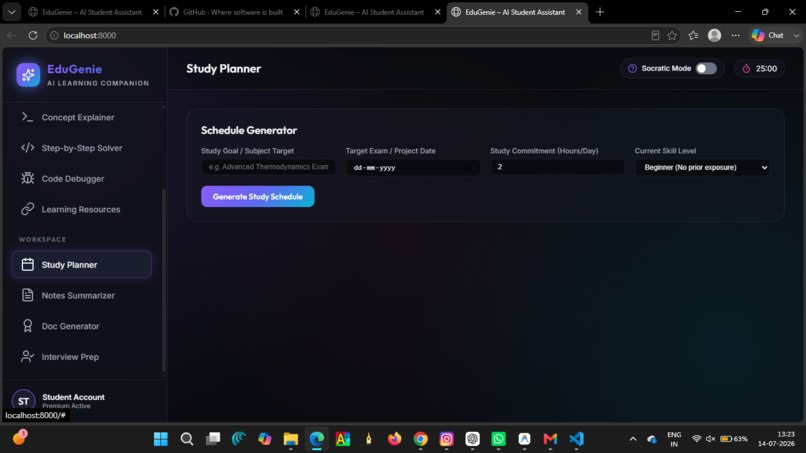Click the muted volume tray icon
The height and width of the screenshot is (453, 806).
tap(711, 439)
